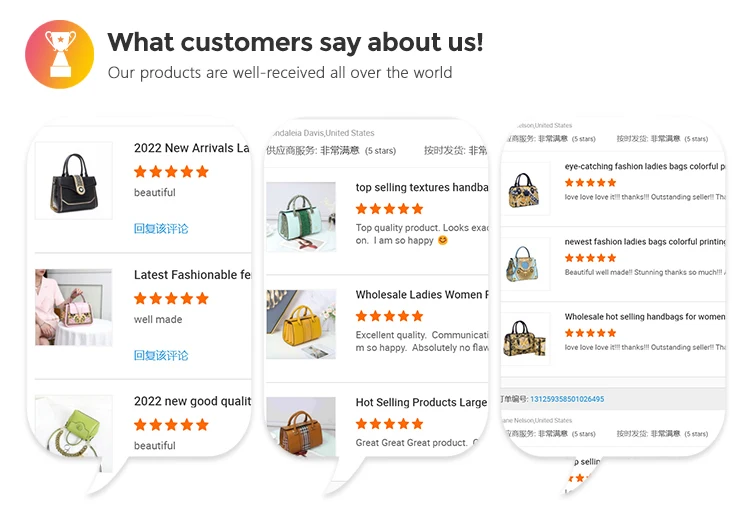Open the yellow handbag thumbnail
750x514 pixels.
tap(300, 324)
